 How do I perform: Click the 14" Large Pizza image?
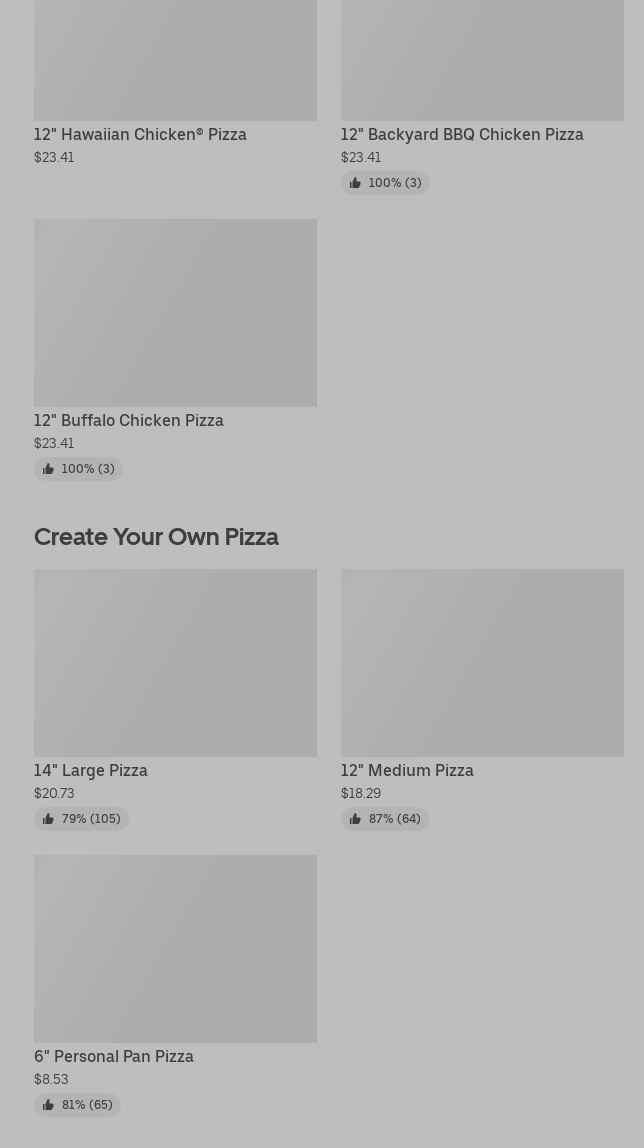(x=175, y=662)
